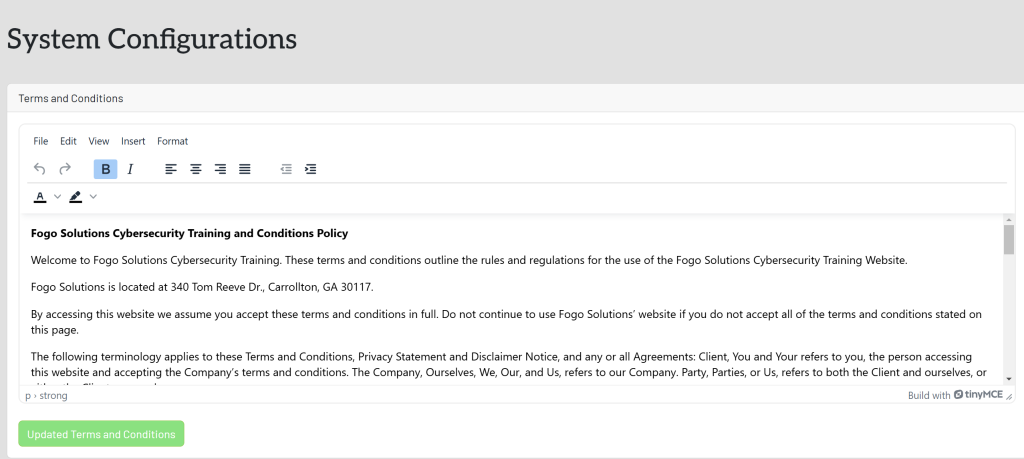Screen dimensions: 1024x459
Task: Toggle Italic formatting button
Action: pos(130,169)
